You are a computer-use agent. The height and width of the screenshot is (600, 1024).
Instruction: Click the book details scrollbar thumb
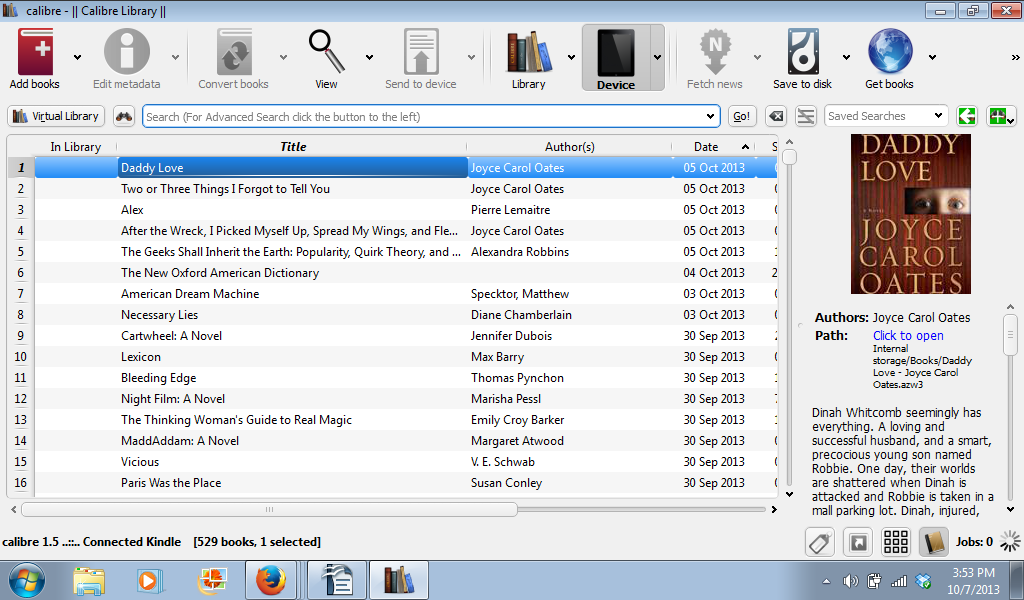[1010, 335]
